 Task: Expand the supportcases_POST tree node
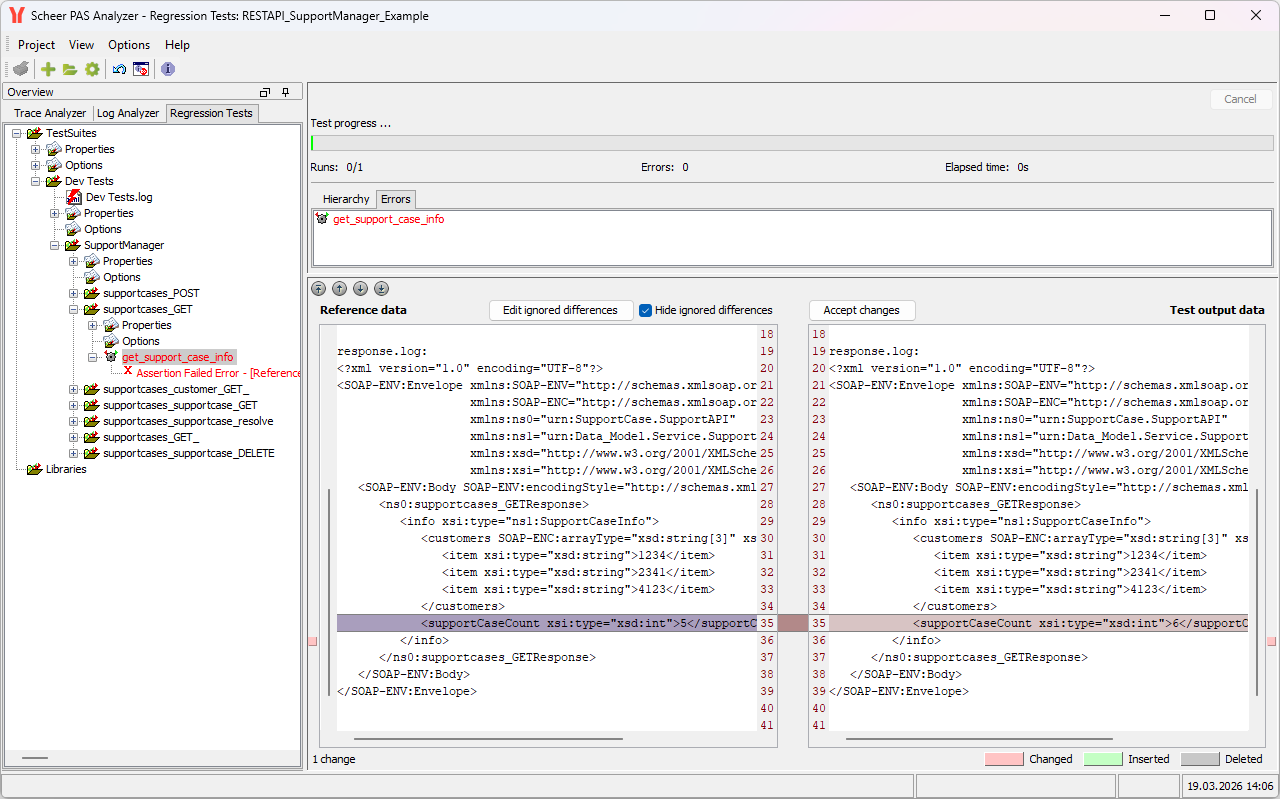[x=74, y=293]
